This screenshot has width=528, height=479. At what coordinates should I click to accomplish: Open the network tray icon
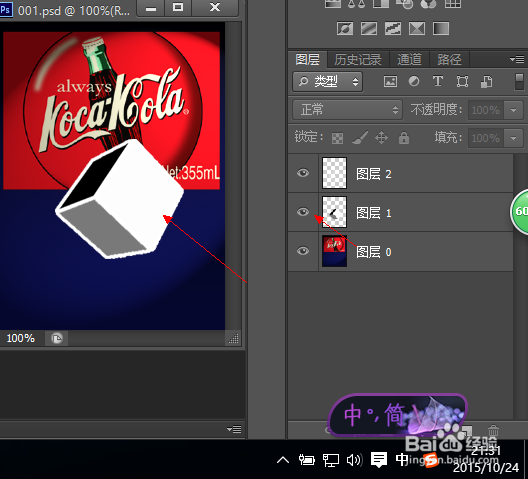coord(331,460)
